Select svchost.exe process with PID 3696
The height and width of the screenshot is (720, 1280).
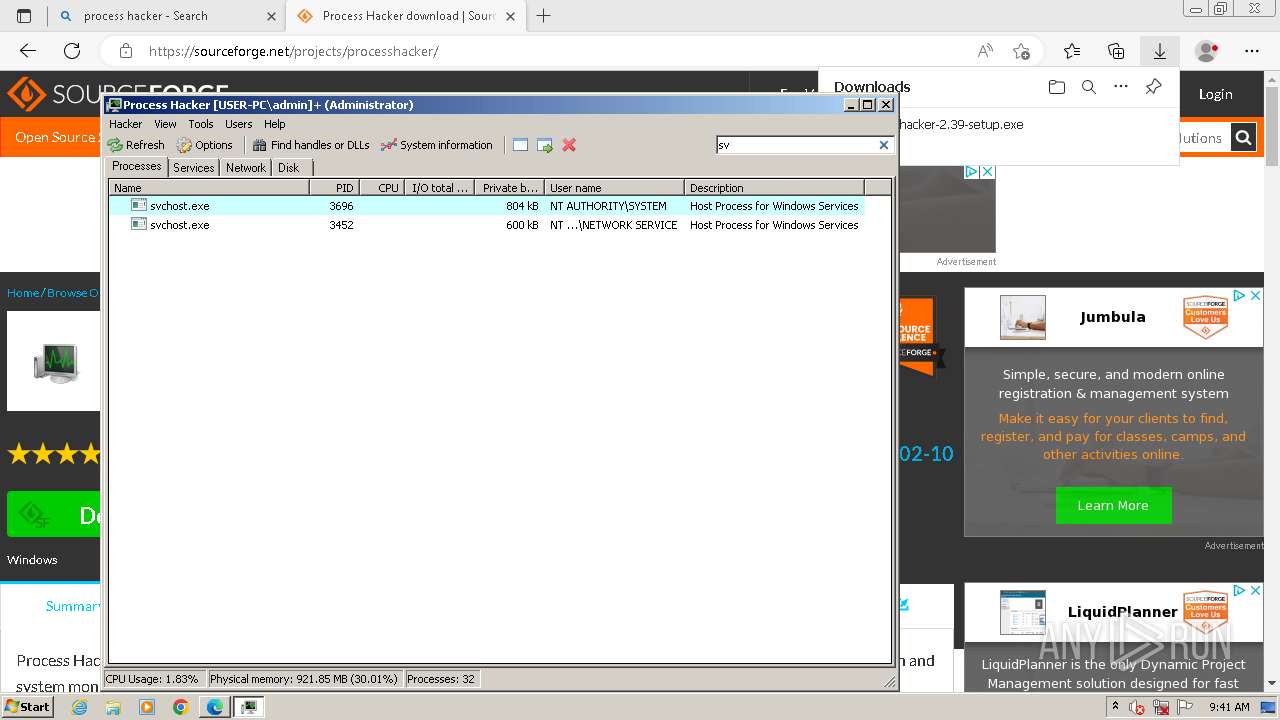point(486,206)
